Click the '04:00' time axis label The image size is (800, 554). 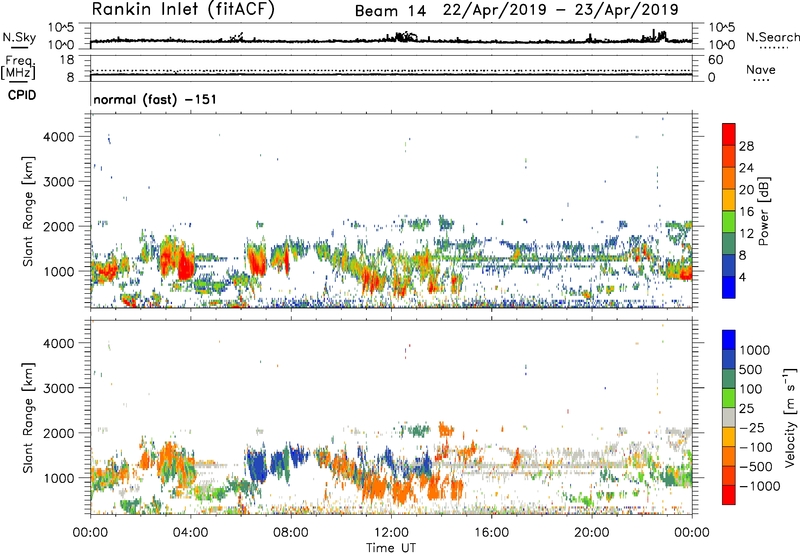(x=190, y=533)
